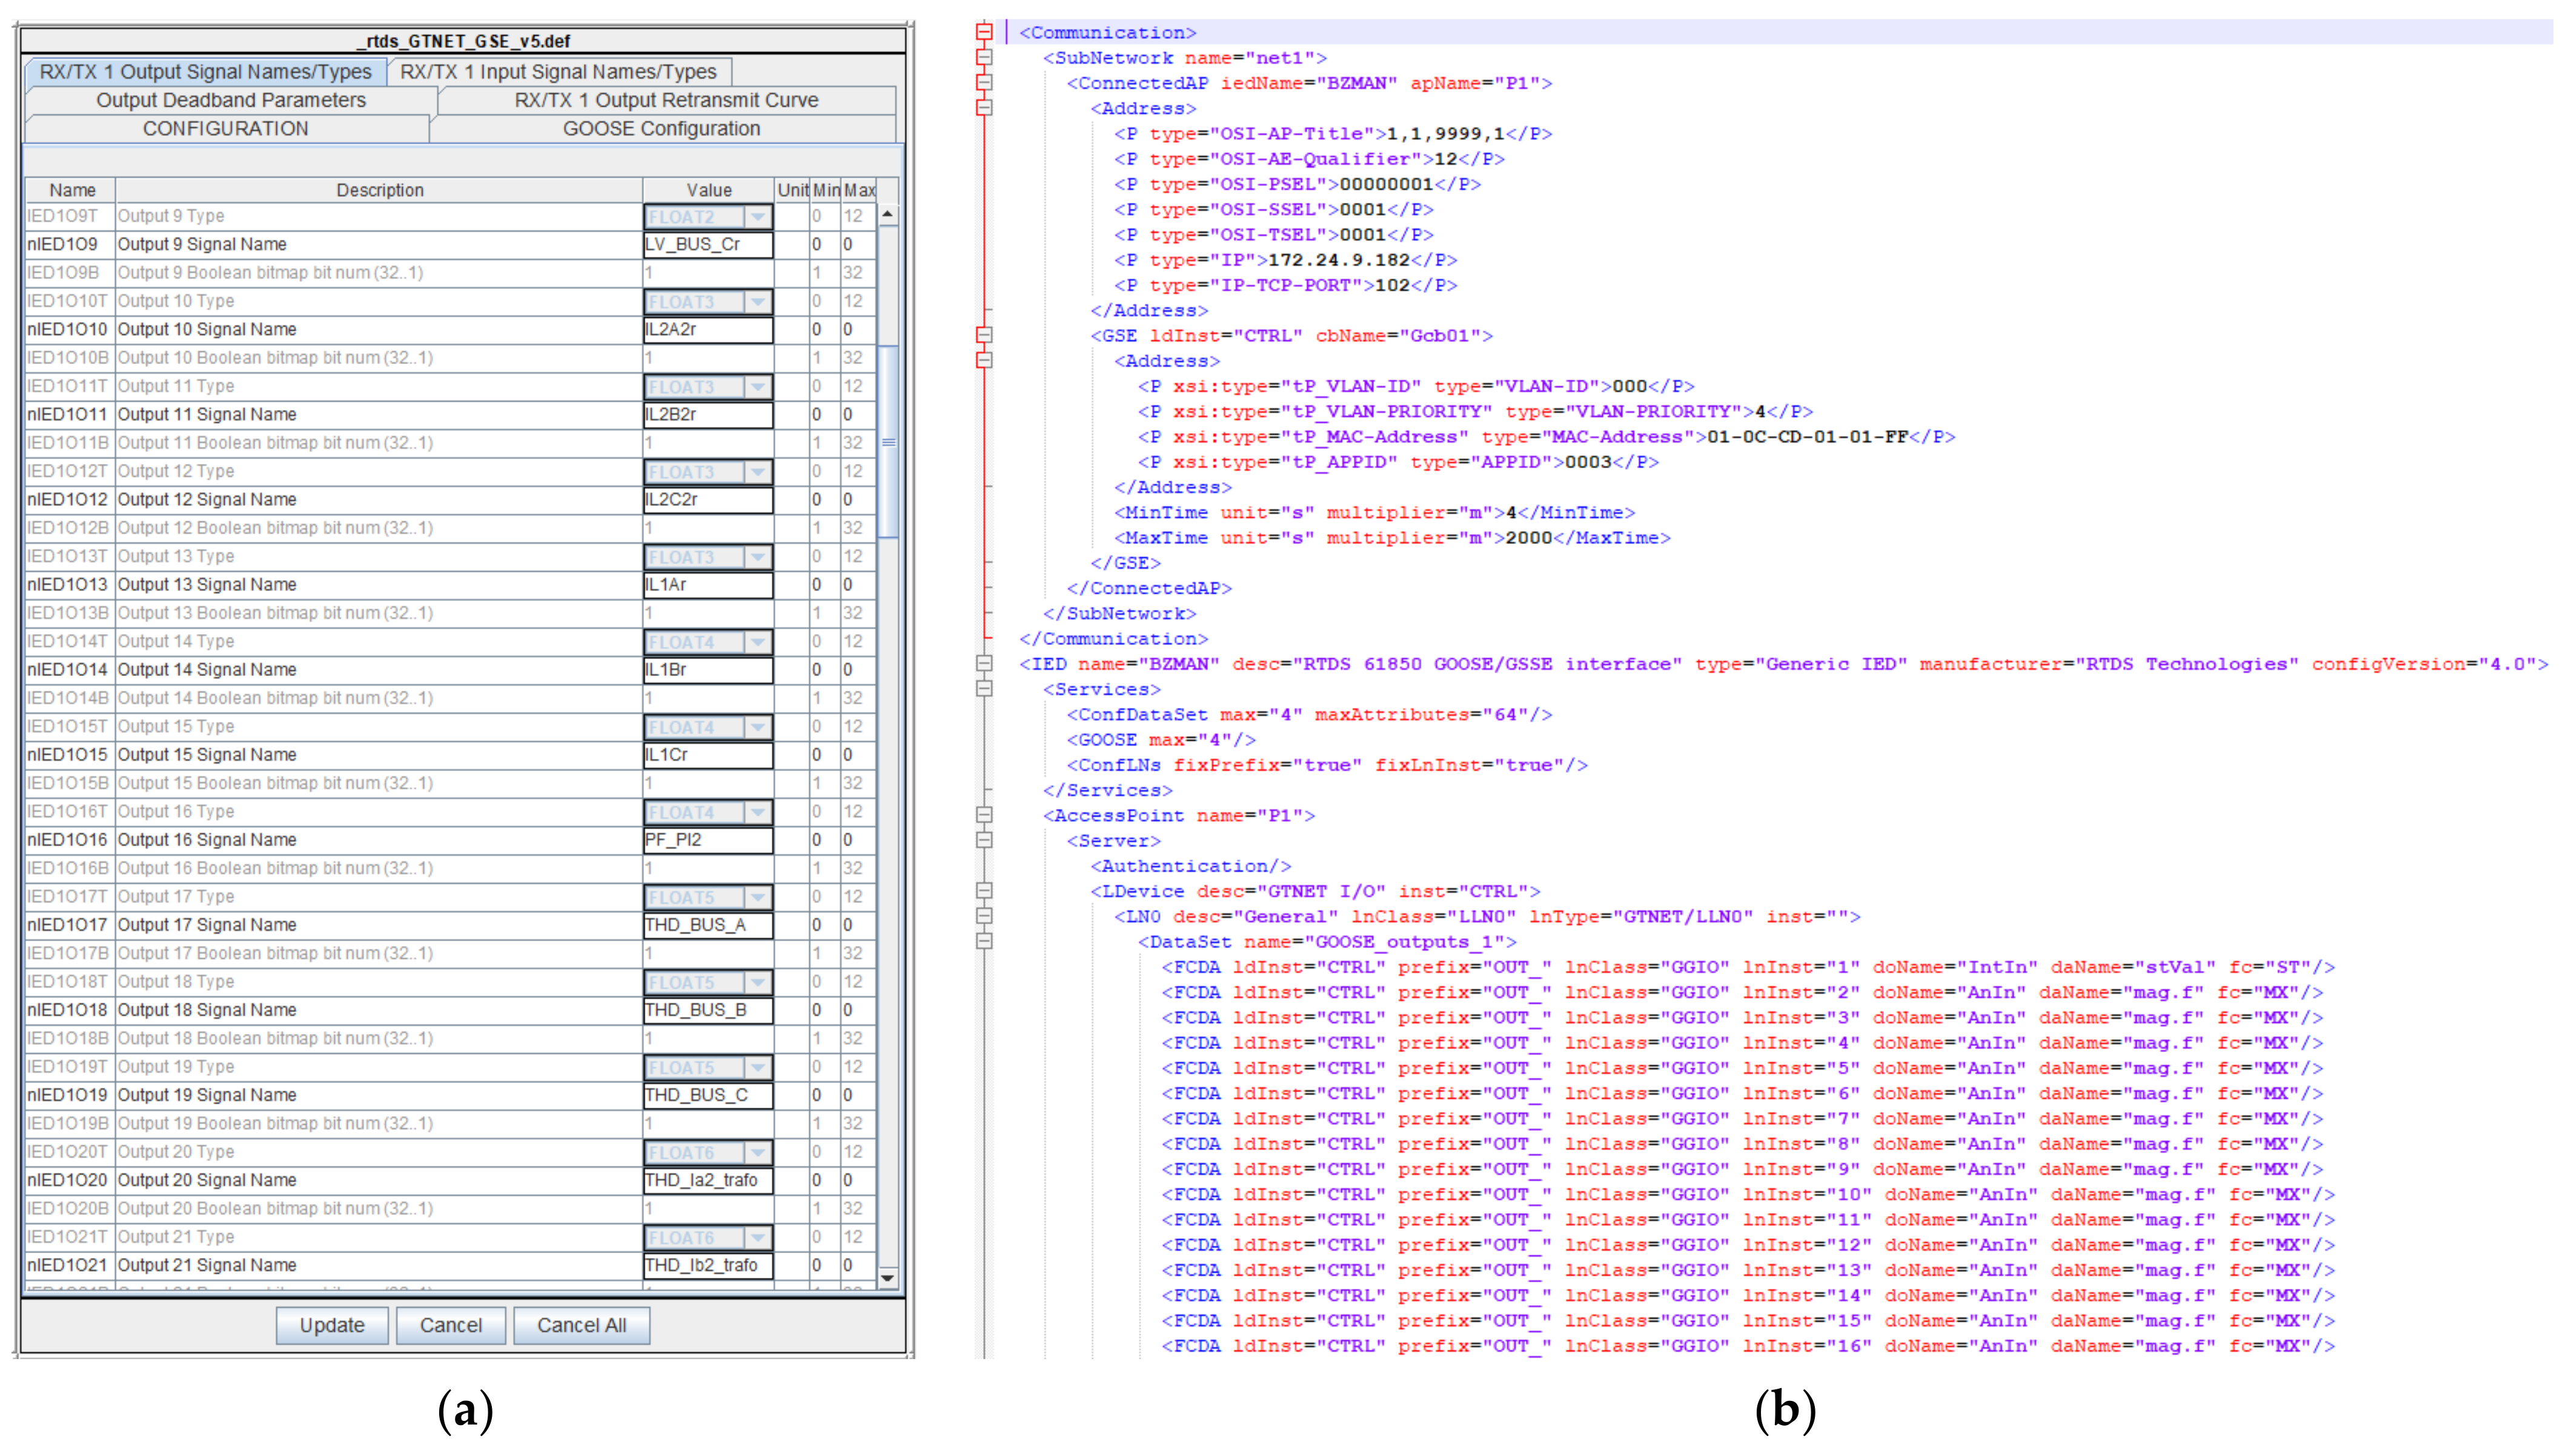Collapse the DataSet GOOSE_outputs_1 fold marker
The height and width of the screenshot is (1456, 2566).
[984, 941]
